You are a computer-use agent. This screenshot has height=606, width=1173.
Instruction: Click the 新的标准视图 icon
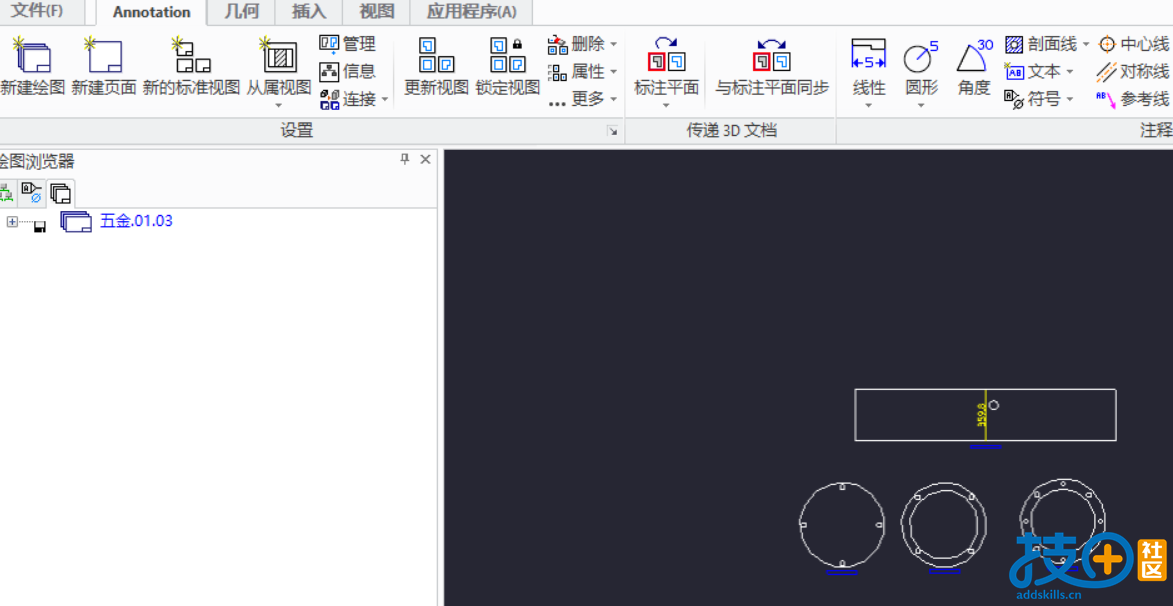click(191, 56)
